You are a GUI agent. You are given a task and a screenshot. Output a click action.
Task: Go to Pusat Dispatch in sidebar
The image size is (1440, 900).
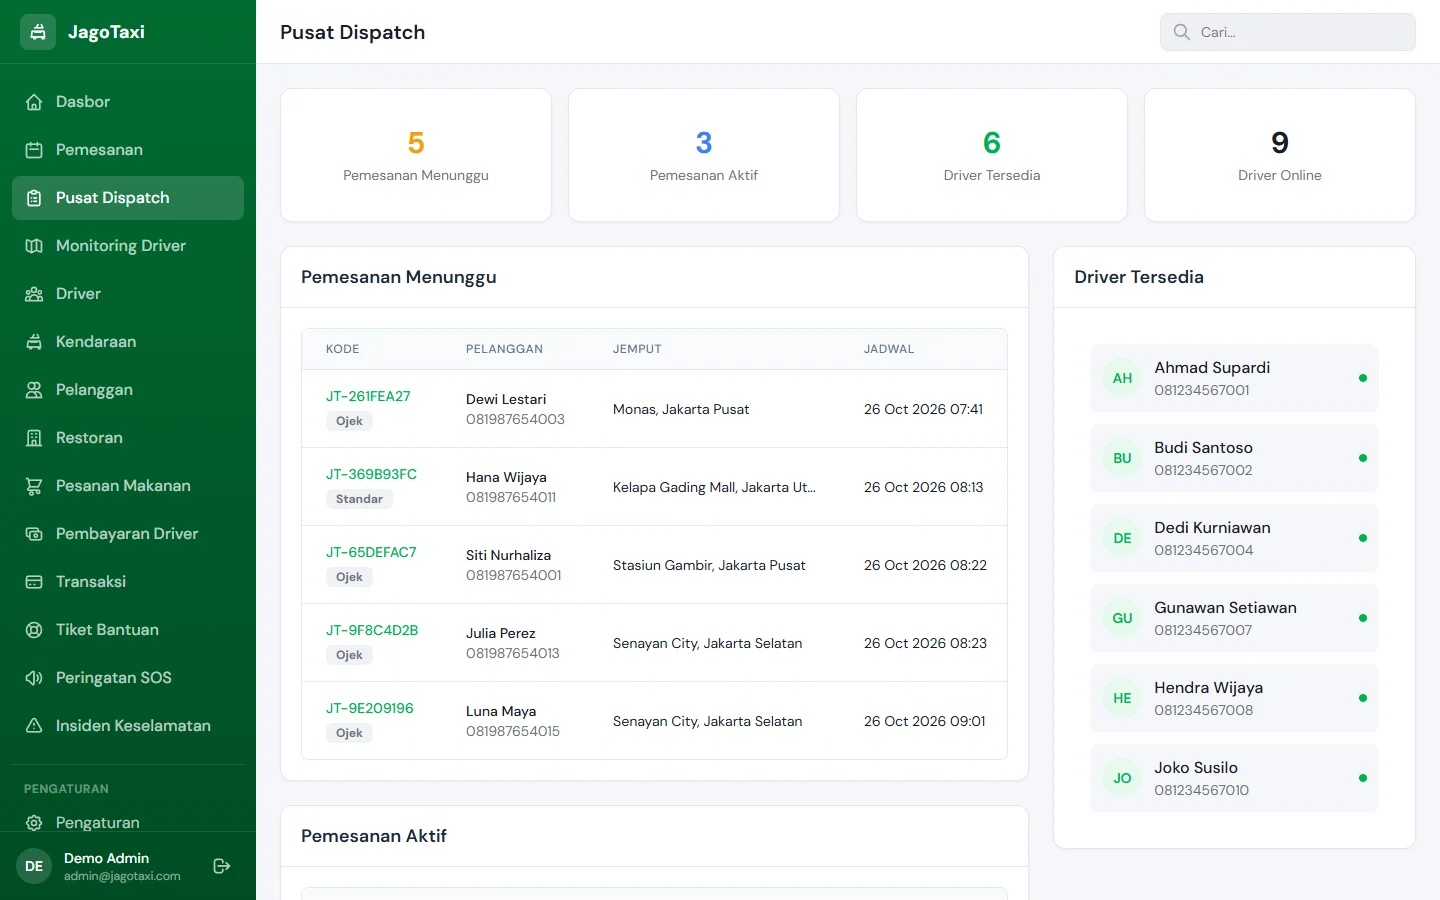point(128,198)
